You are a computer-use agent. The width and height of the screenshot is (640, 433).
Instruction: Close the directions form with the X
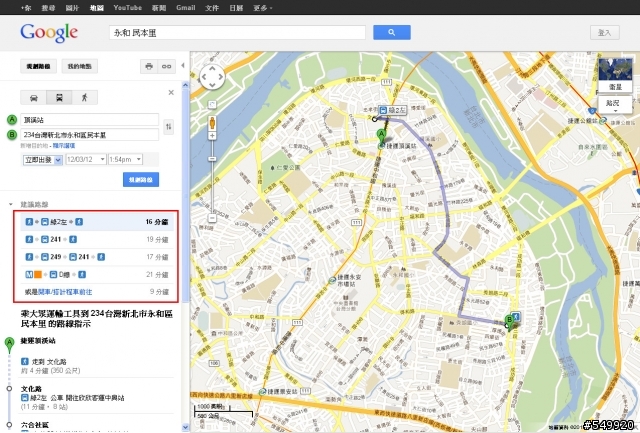171,93
